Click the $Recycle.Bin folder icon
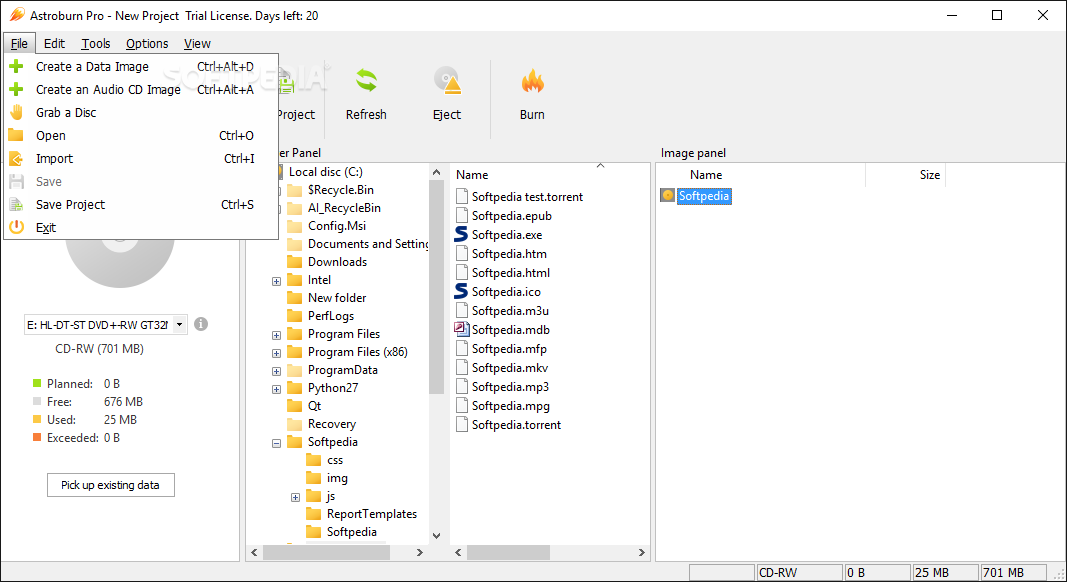The width and height of the screenshot is (1067, 582). (x=294, y=190)
